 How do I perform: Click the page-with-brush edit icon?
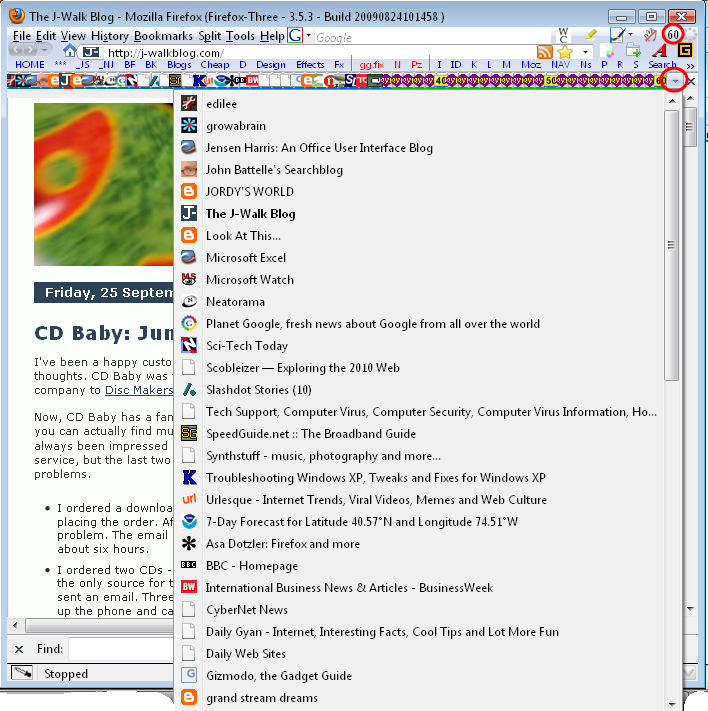[x=617, y=34]
